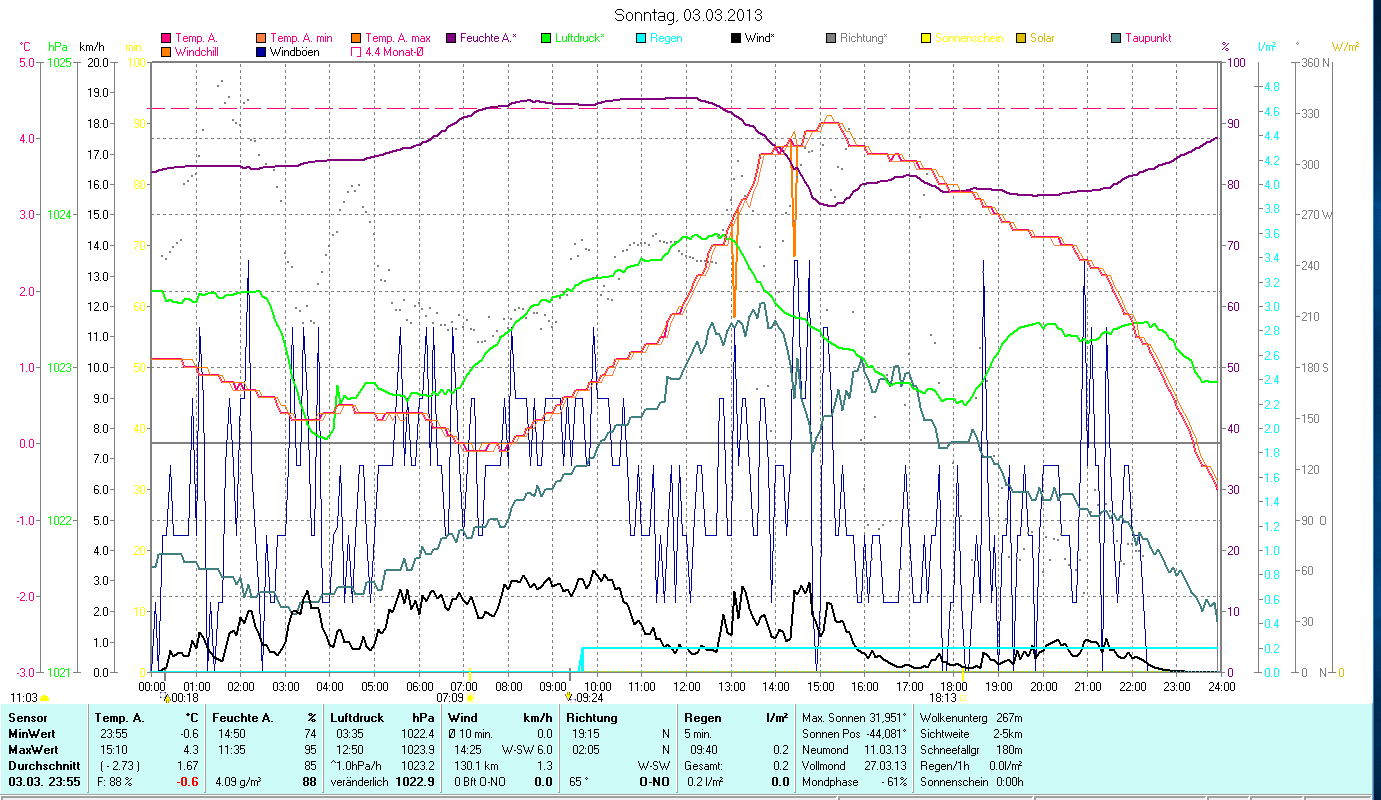Image resolution: width=1381 pixels, height=800 pixels.
Task: Click the orange Temp. A. min legend swatch
Action: coord(262,38)
